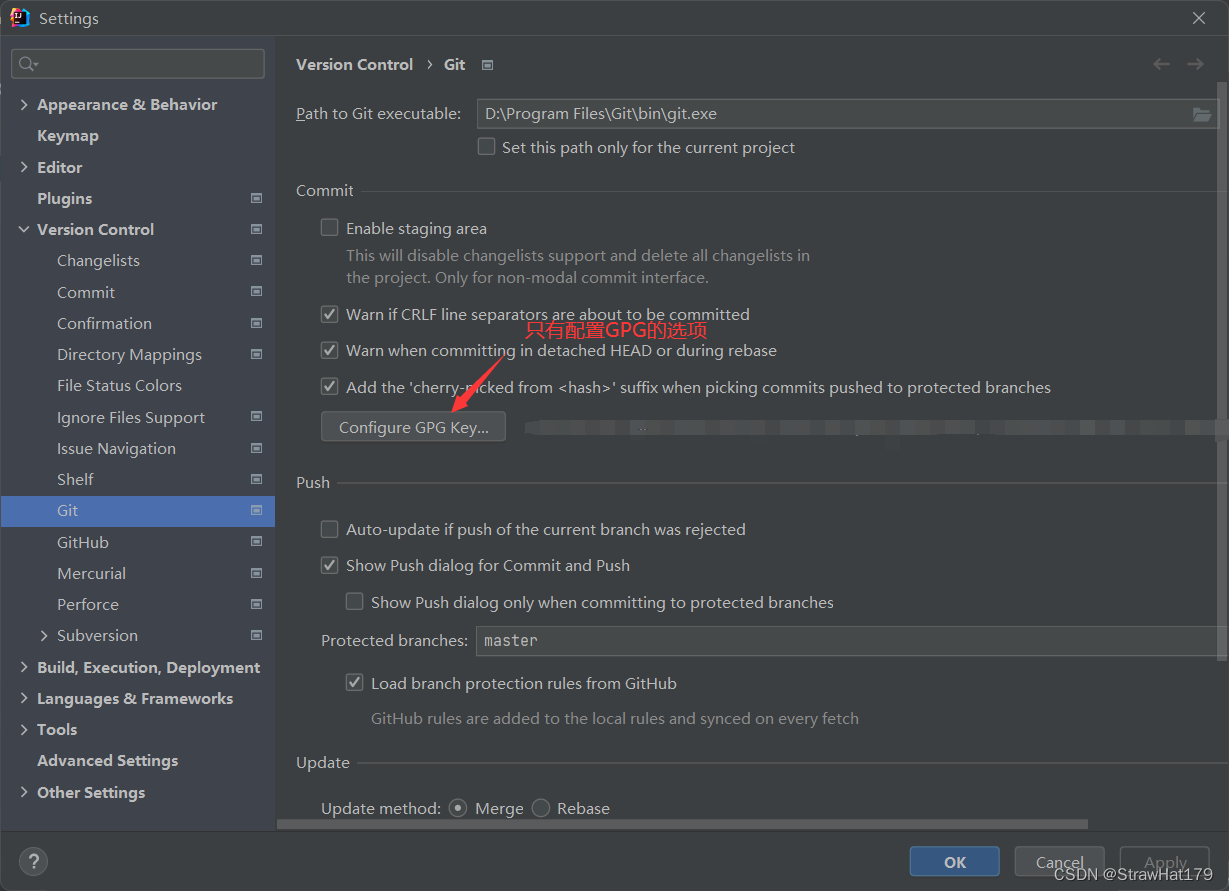Image resolution: width=1229 pixels, height=891 pixels.
Task: Click the search magnifier icon in settings search
Action: coord(27,64)
